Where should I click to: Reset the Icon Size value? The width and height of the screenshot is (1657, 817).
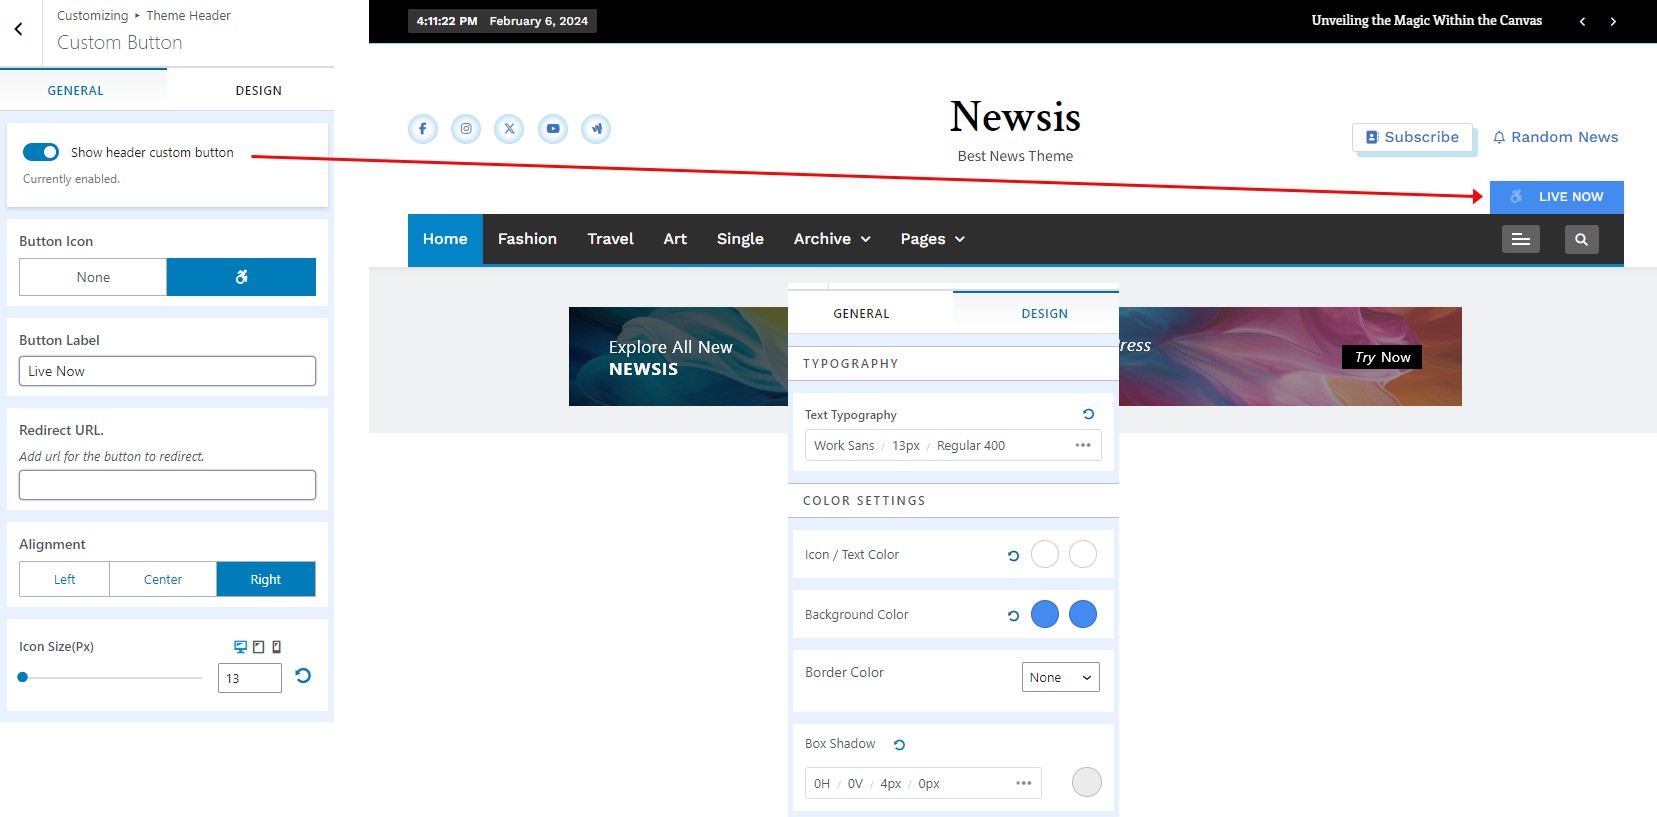coord(303,676)
